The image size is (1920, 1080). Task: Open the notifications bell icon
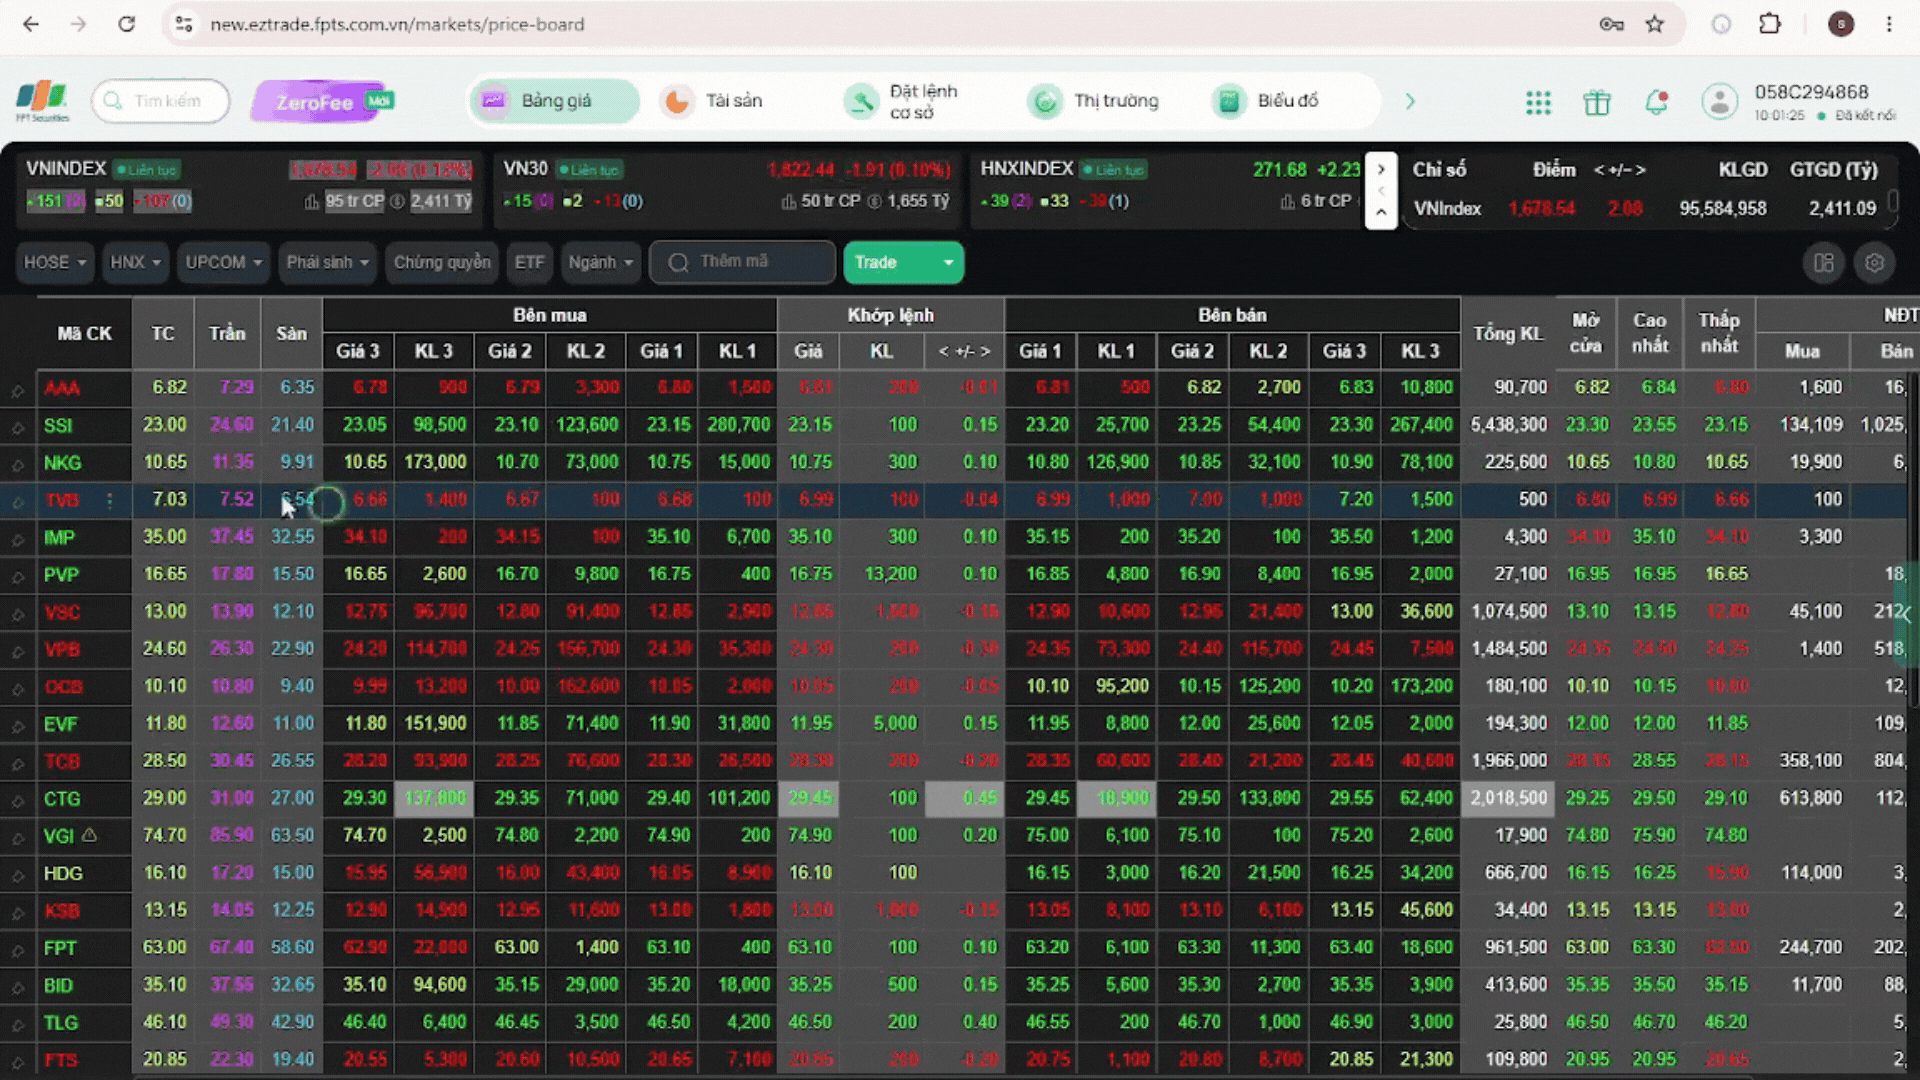1656,102
